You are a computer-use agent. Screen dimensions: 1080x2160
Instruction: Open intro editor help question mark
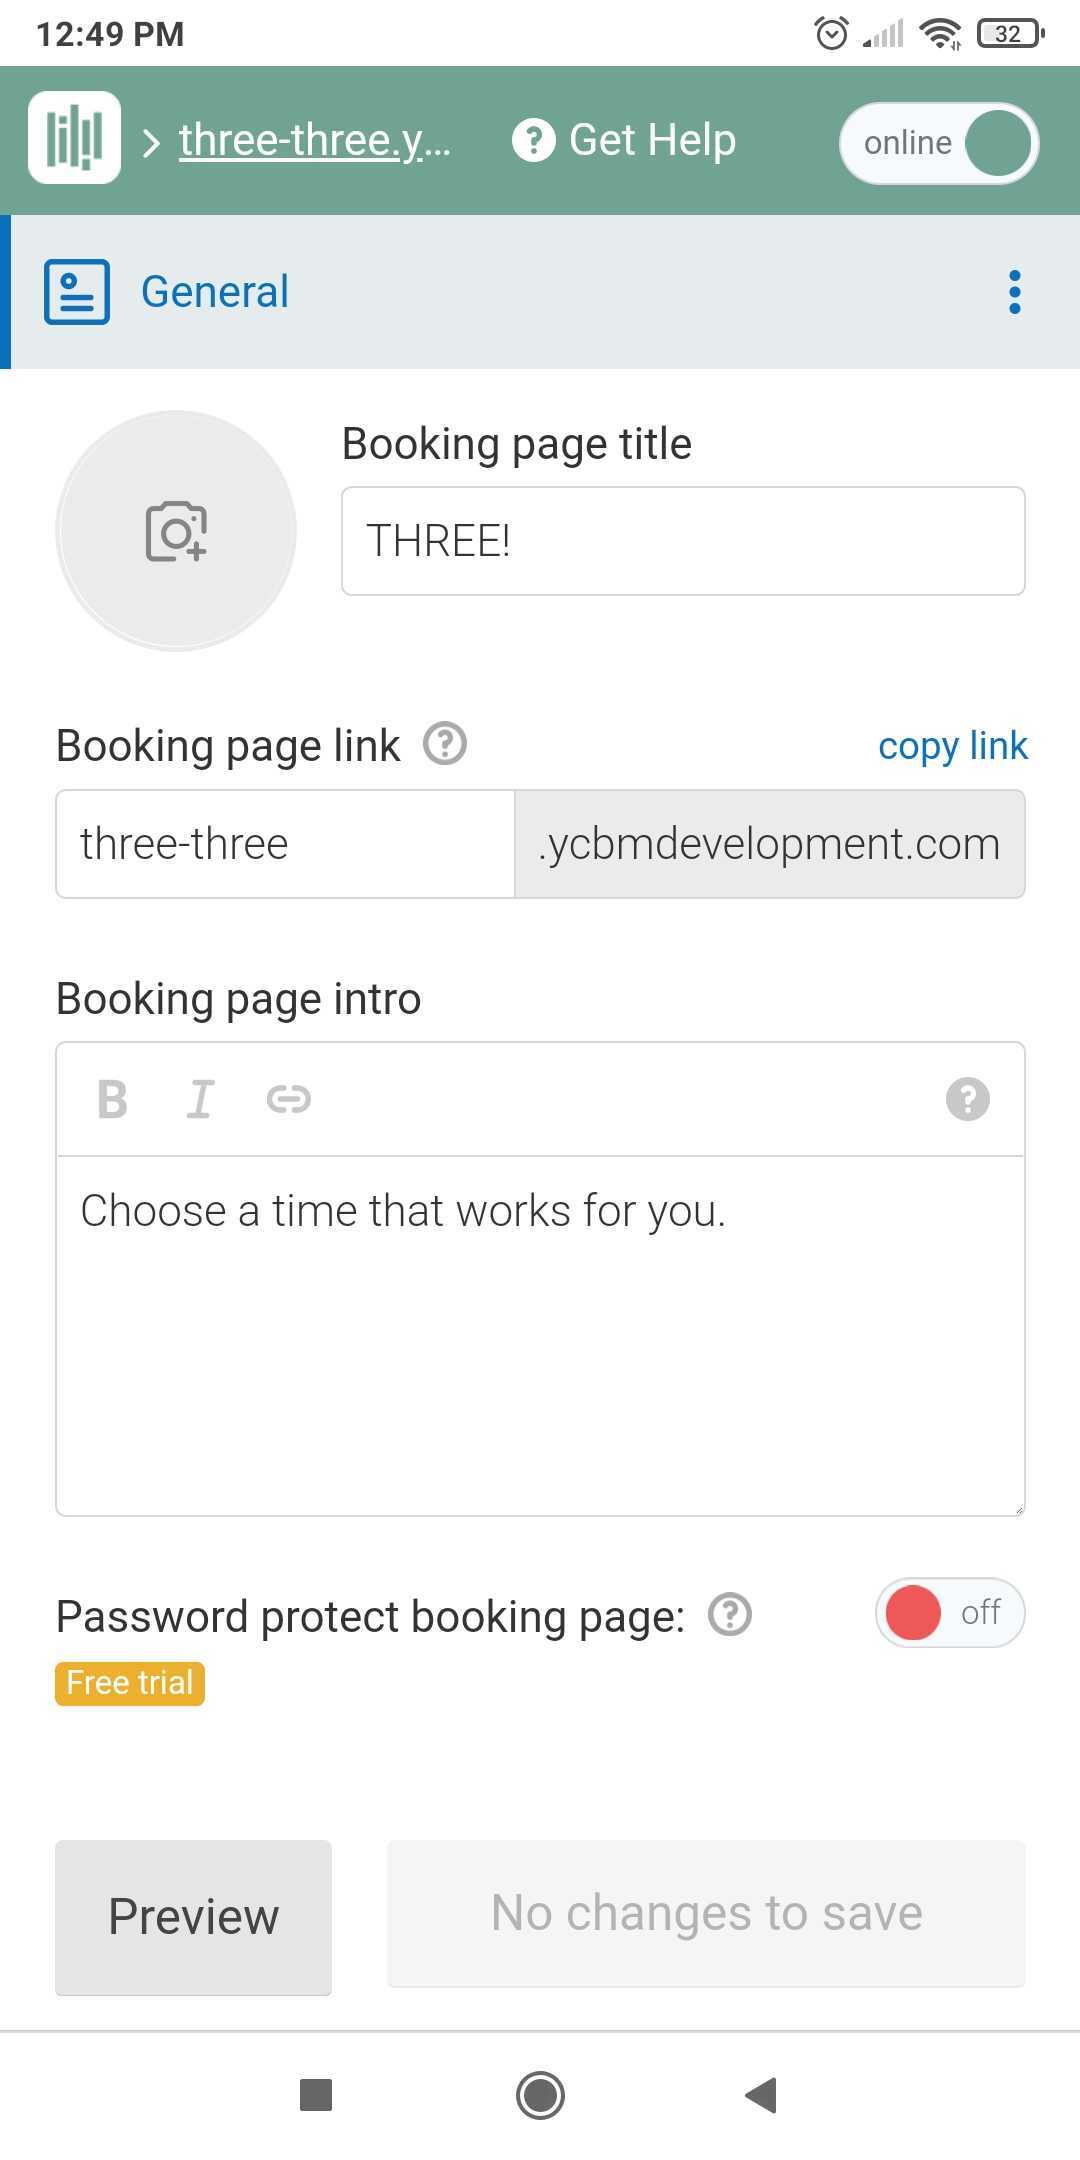(x=967, y=1099)
